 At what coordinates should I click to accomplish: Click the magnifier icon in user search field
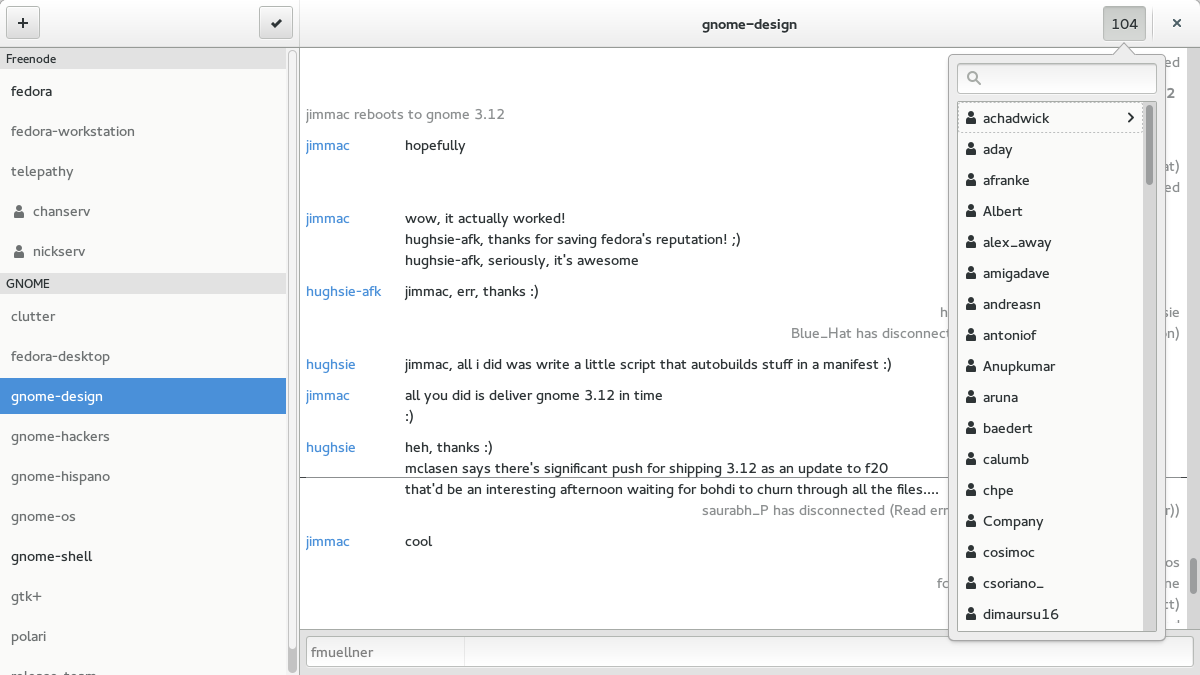[974, 78]
